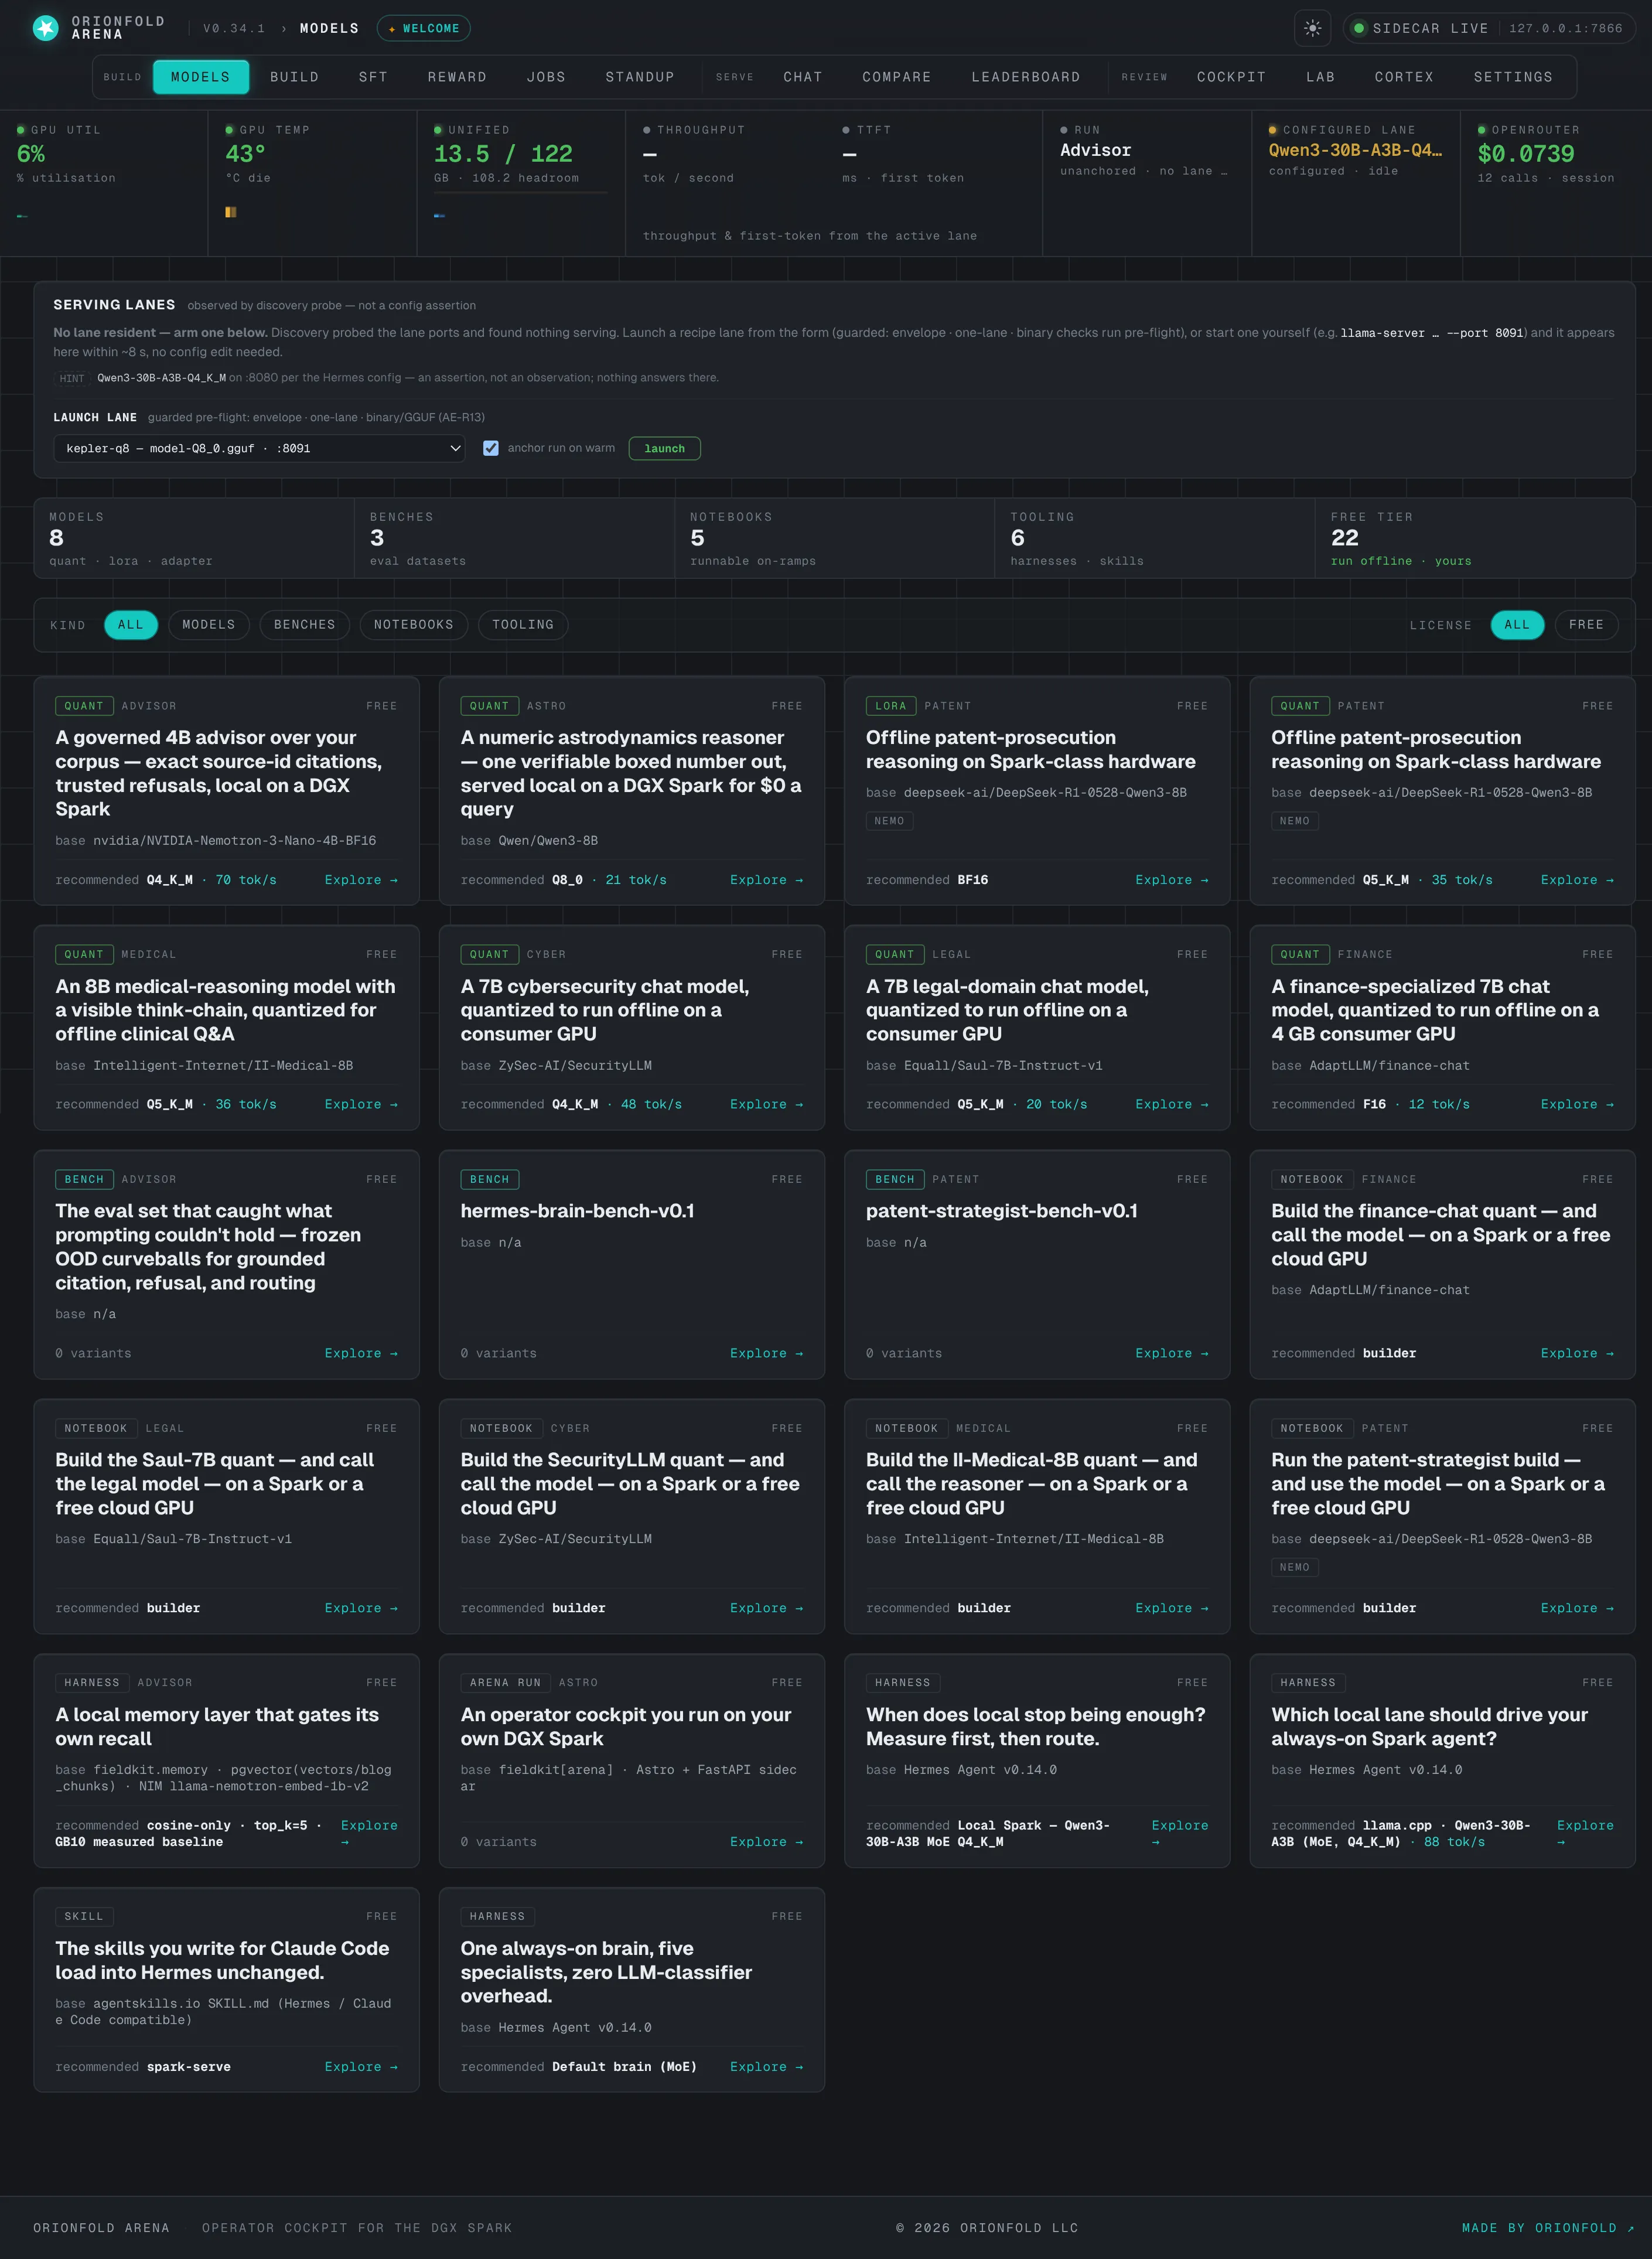Enable the anchor run on warm checkbox
The width and height of the screenshot is (1652, 2259).
491,448
